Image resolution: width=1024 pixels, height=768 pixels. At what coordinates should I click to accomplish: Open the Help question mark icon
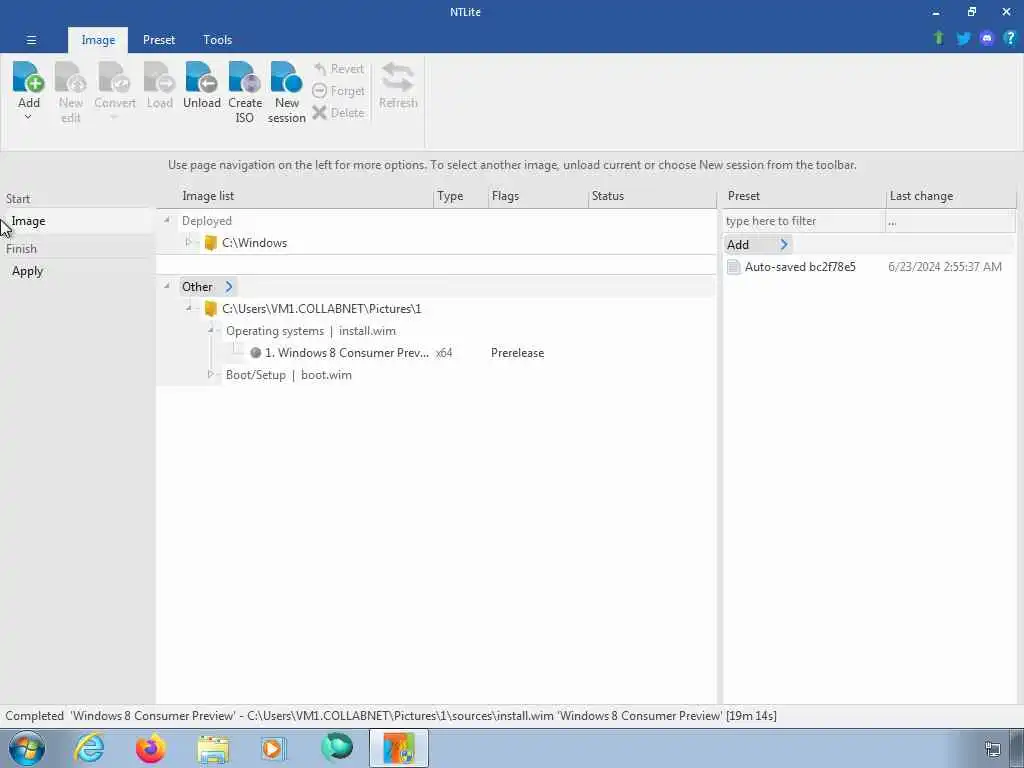pos(1010,38)
